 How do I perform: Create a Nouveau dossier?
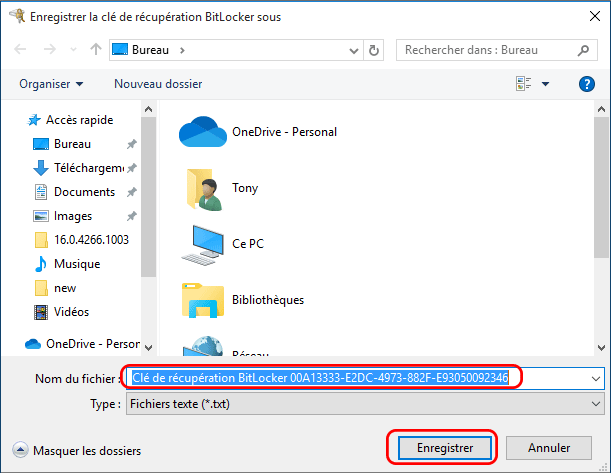coord(158,84)
